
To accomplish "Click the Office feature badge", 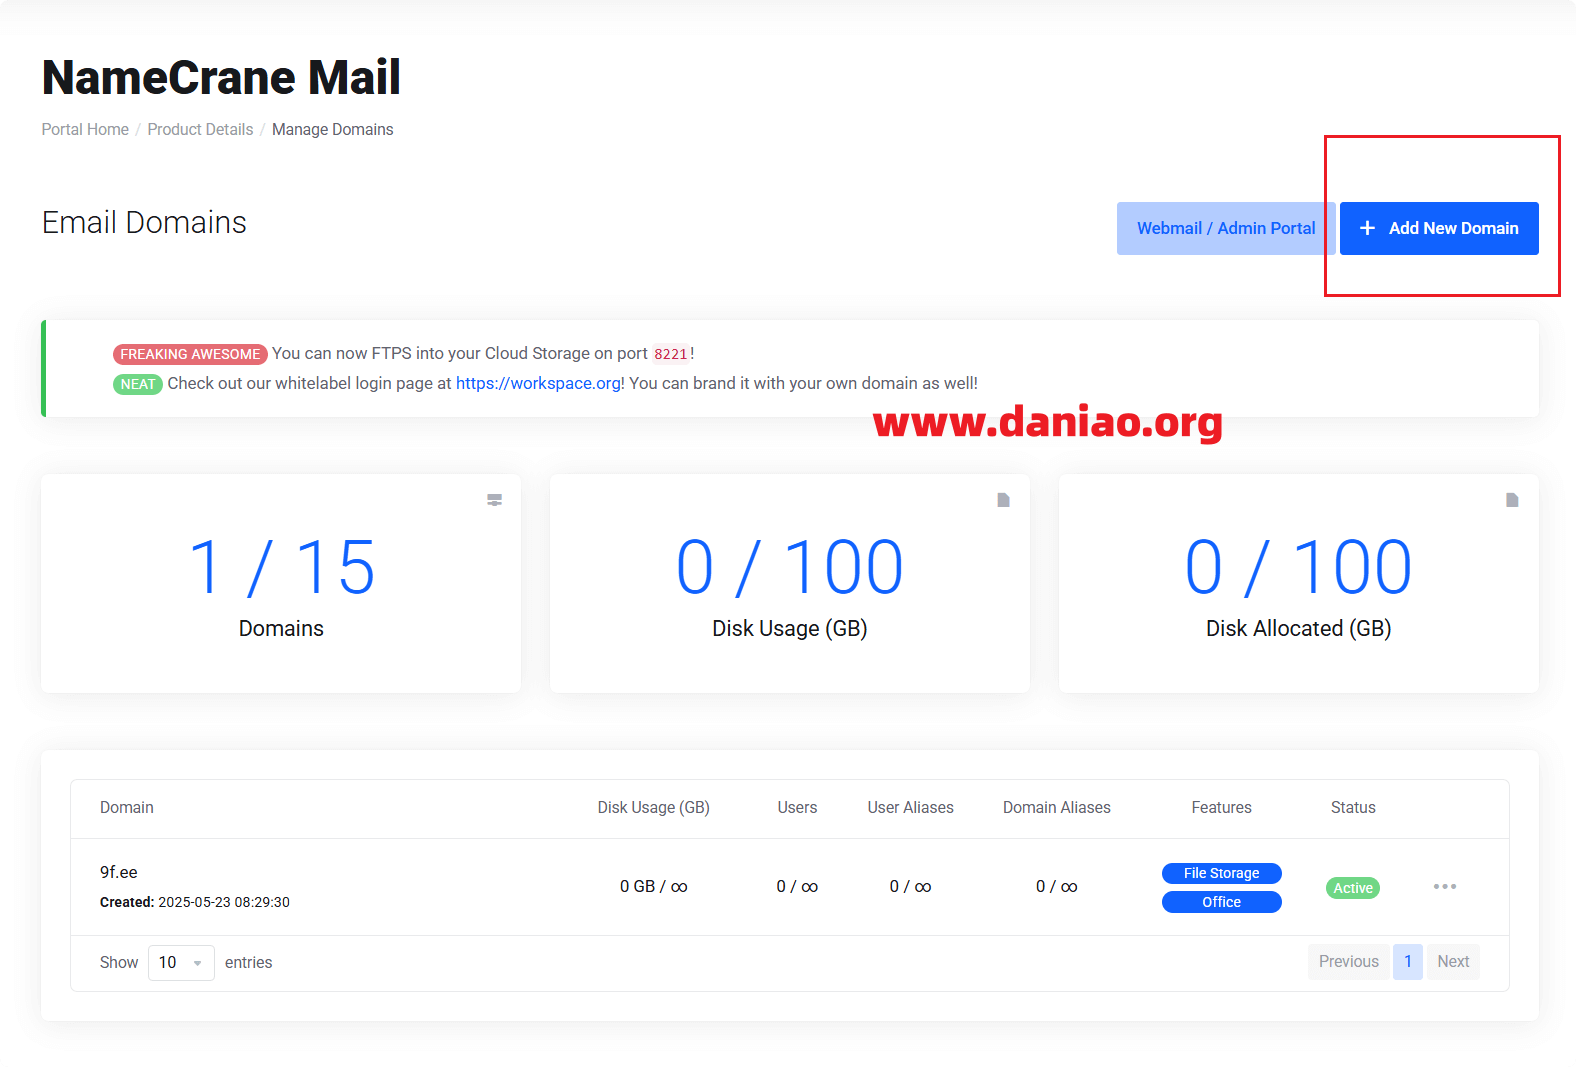I will coord(1221,902).
